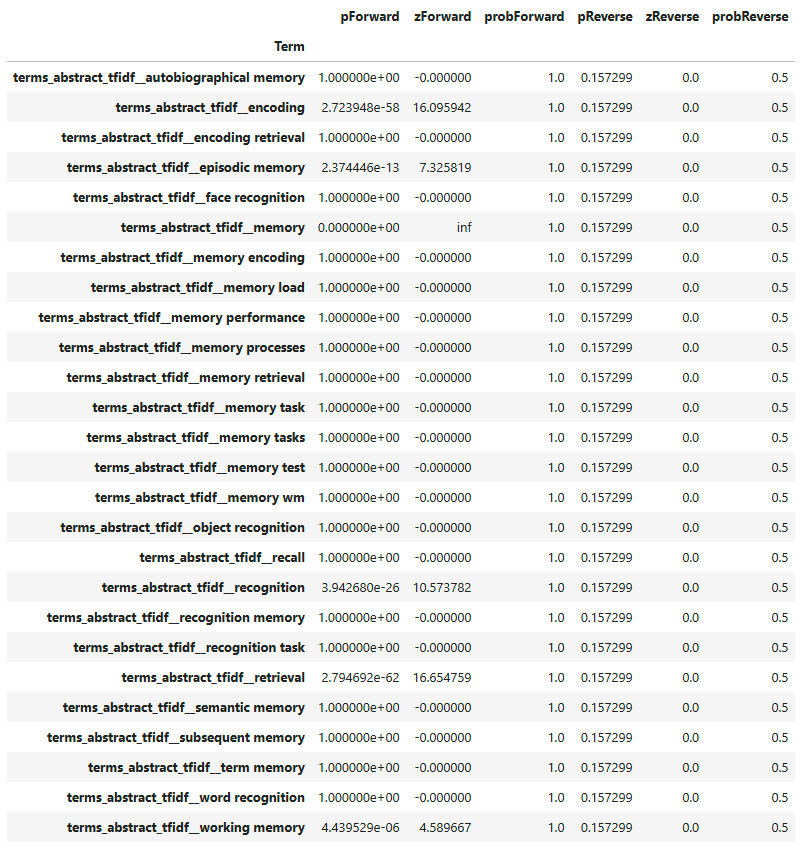Select the terms_abstract_tfidf__encoding row label

[x=210, y=107]
